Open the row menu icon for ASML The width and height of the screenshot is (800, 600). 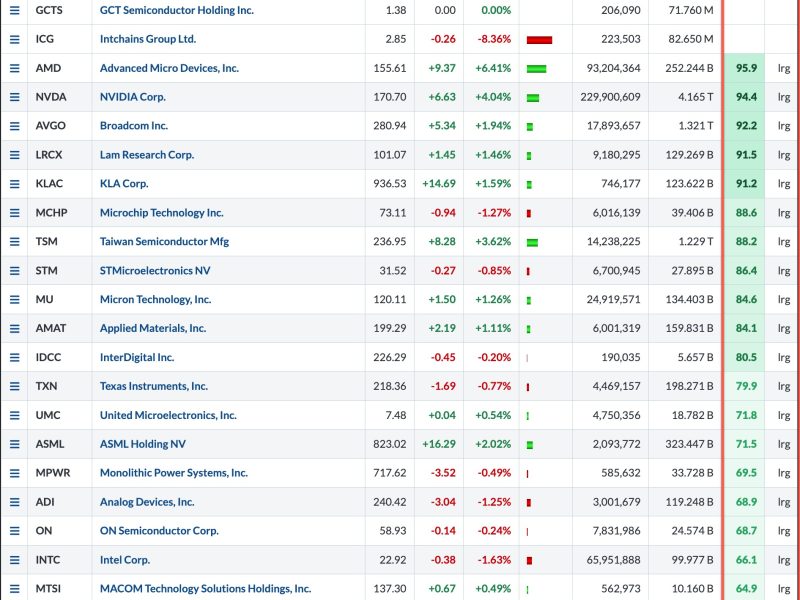coord(14,444)
